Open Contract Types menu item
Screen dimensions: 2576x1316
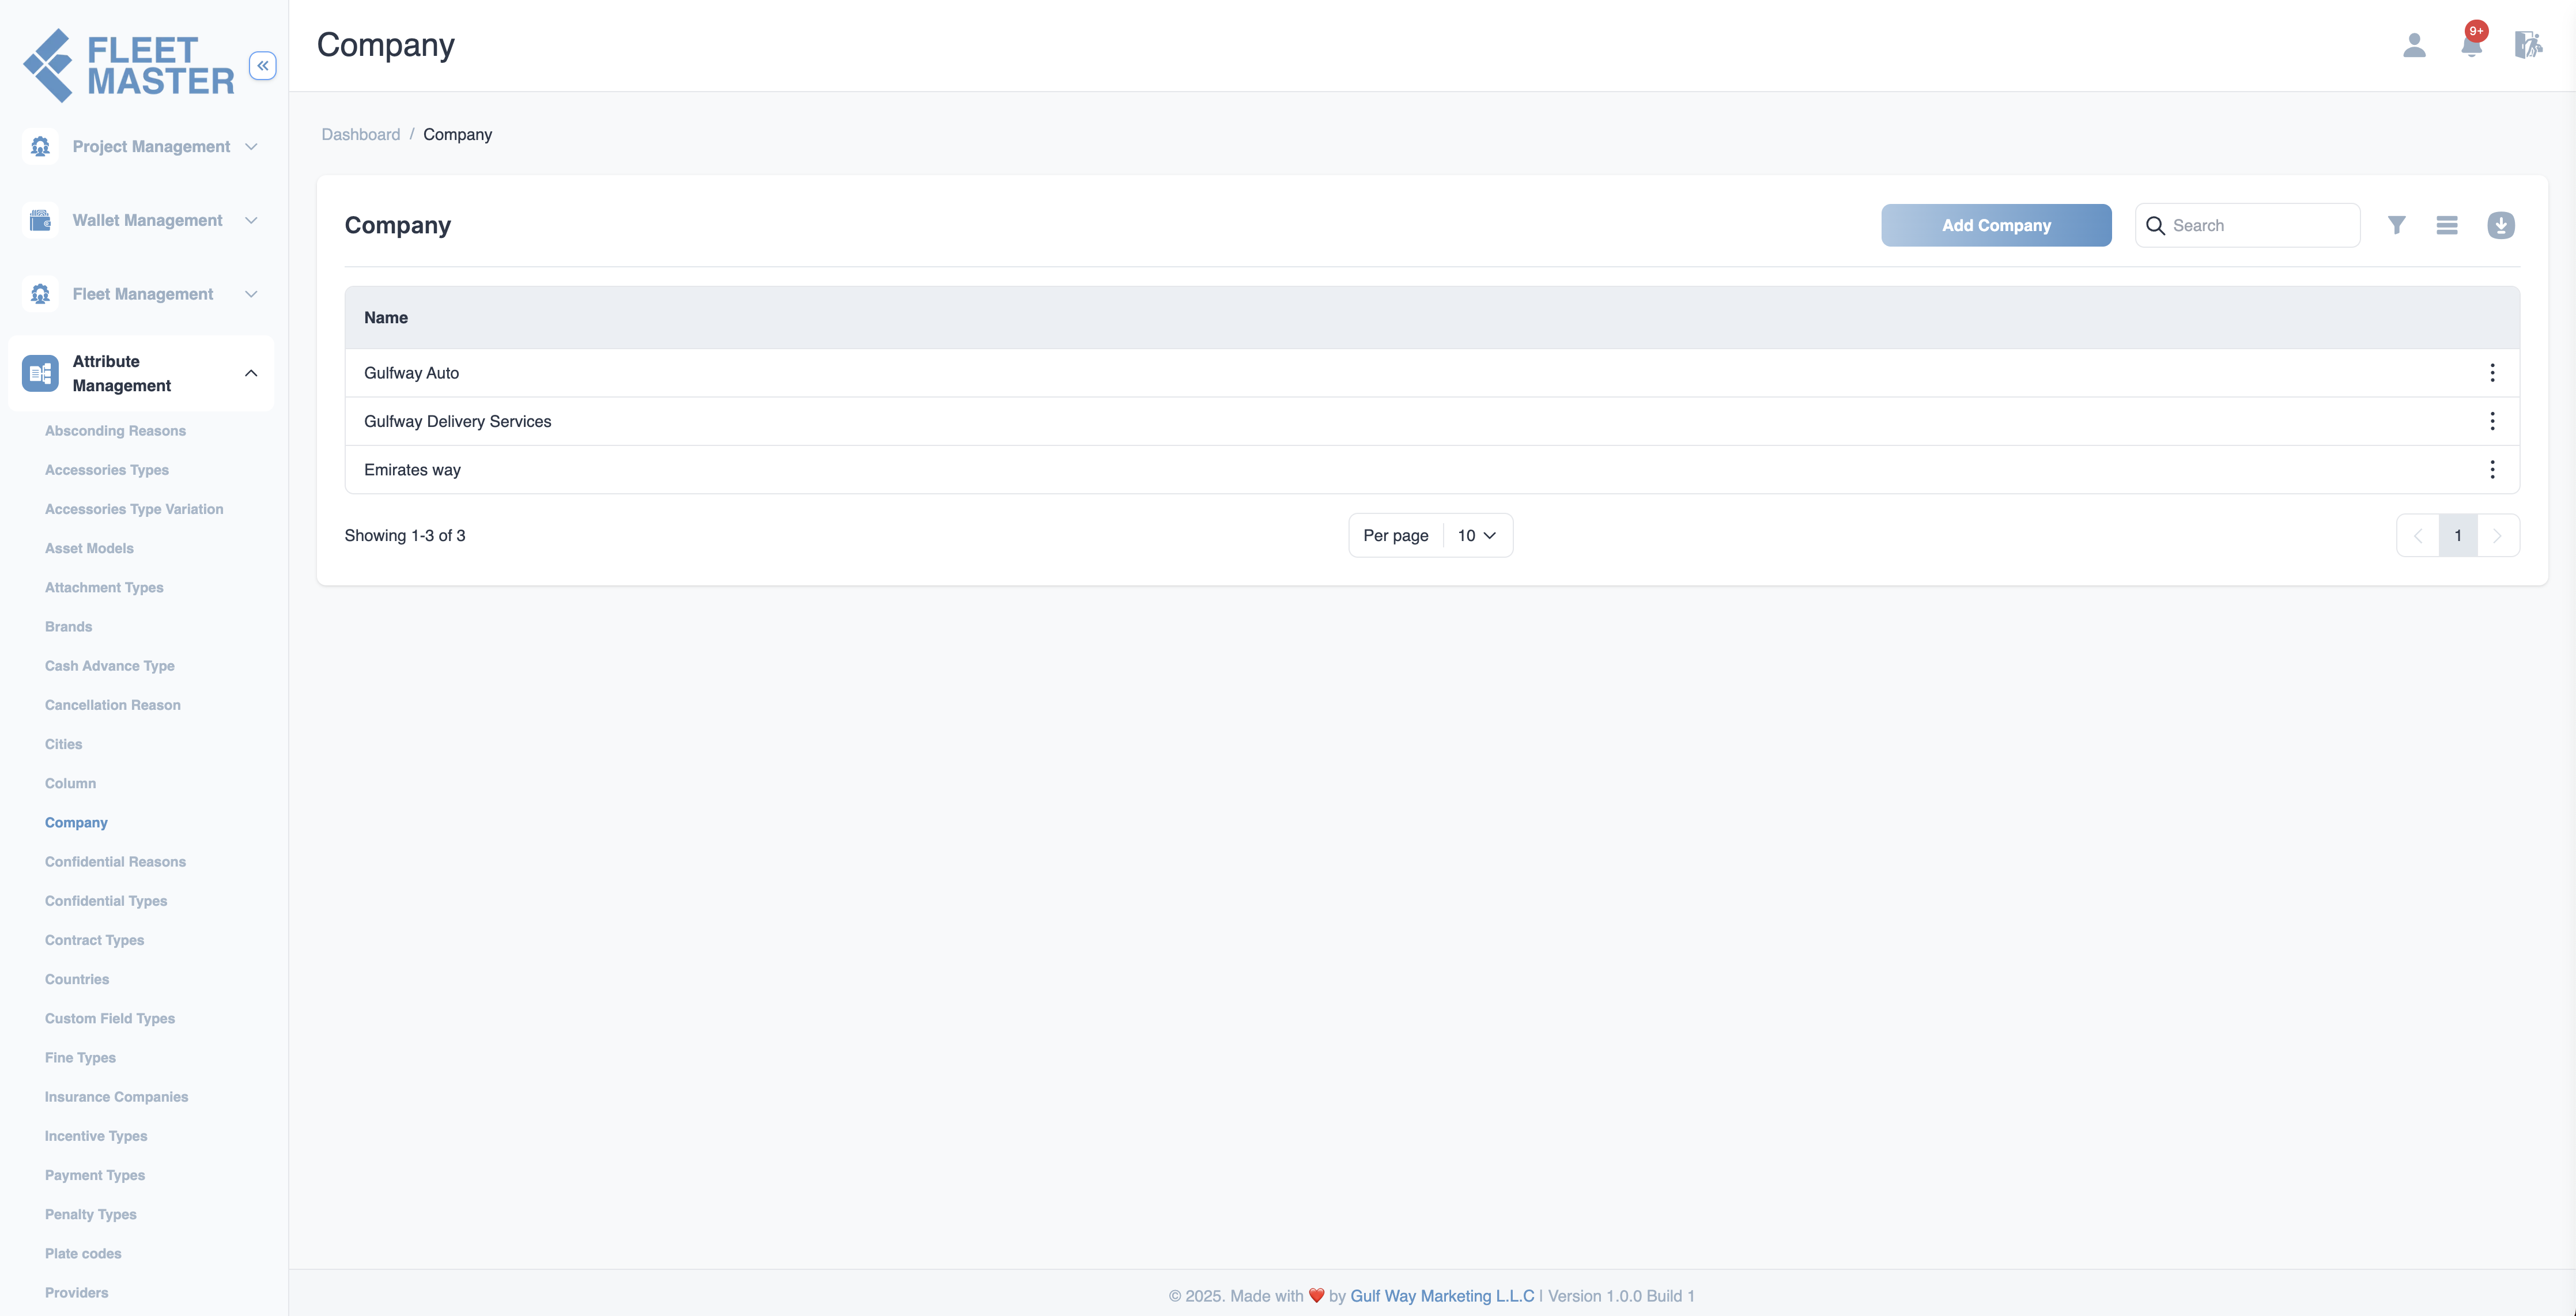94,940
